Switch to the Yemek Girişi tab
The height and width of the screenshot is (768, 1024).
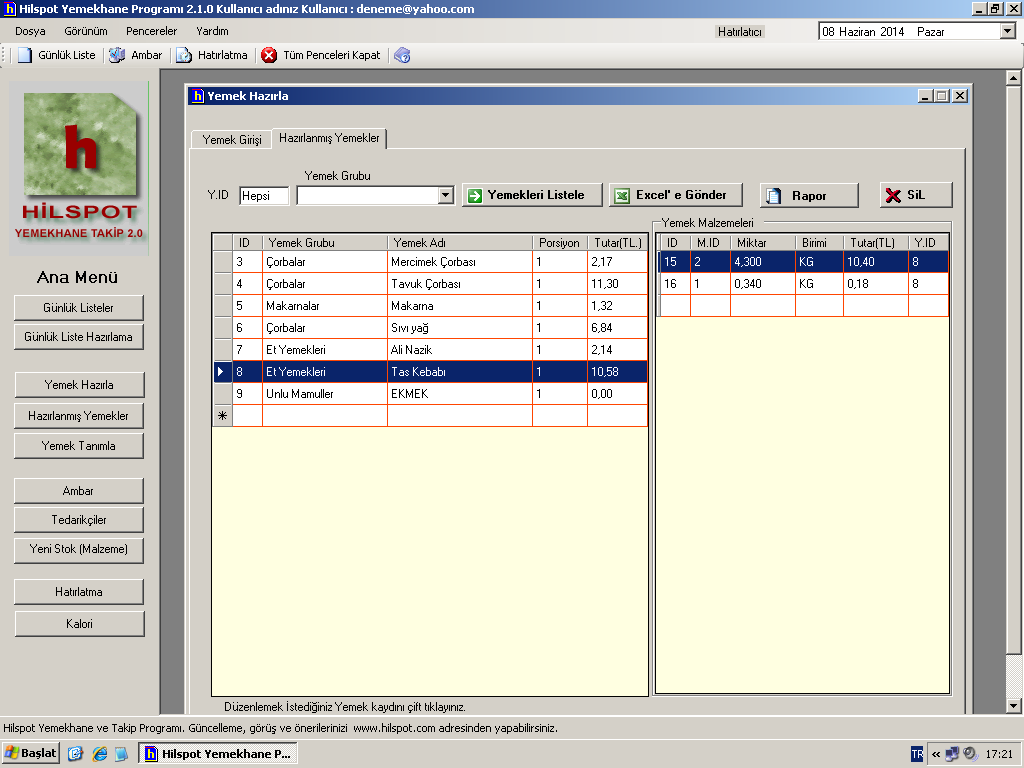[x=232, y=140]
